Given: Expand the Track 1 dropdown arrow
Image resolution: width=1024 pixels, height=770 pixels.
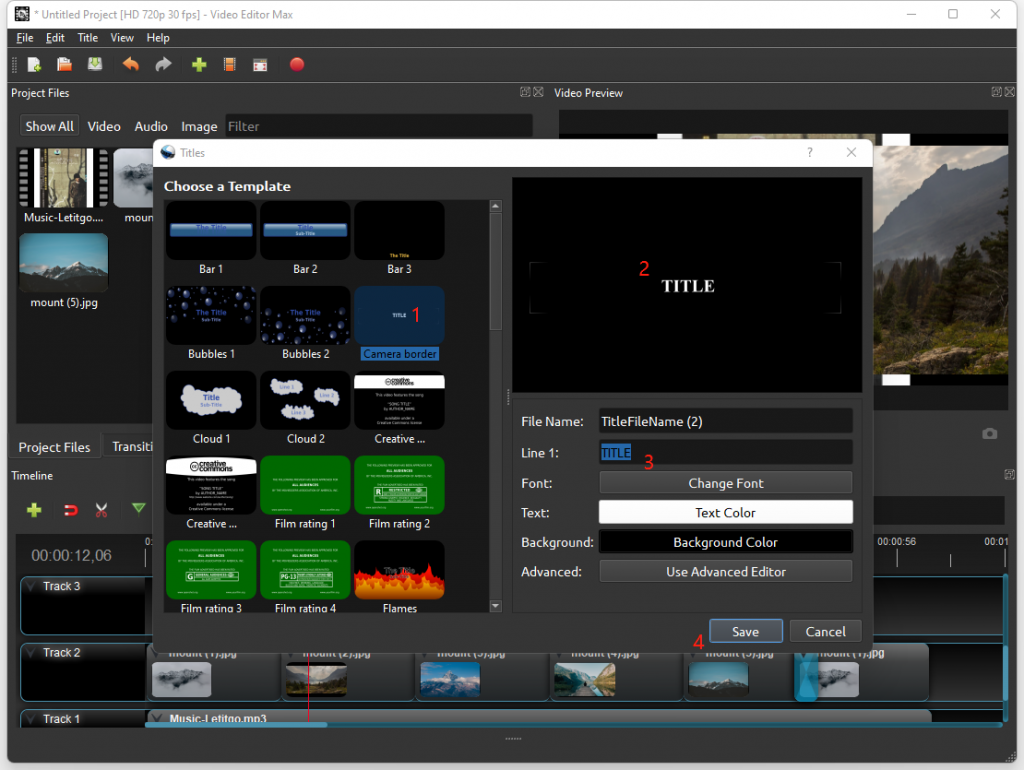Looking at the screenshot, I should click(x=29, y=718).
